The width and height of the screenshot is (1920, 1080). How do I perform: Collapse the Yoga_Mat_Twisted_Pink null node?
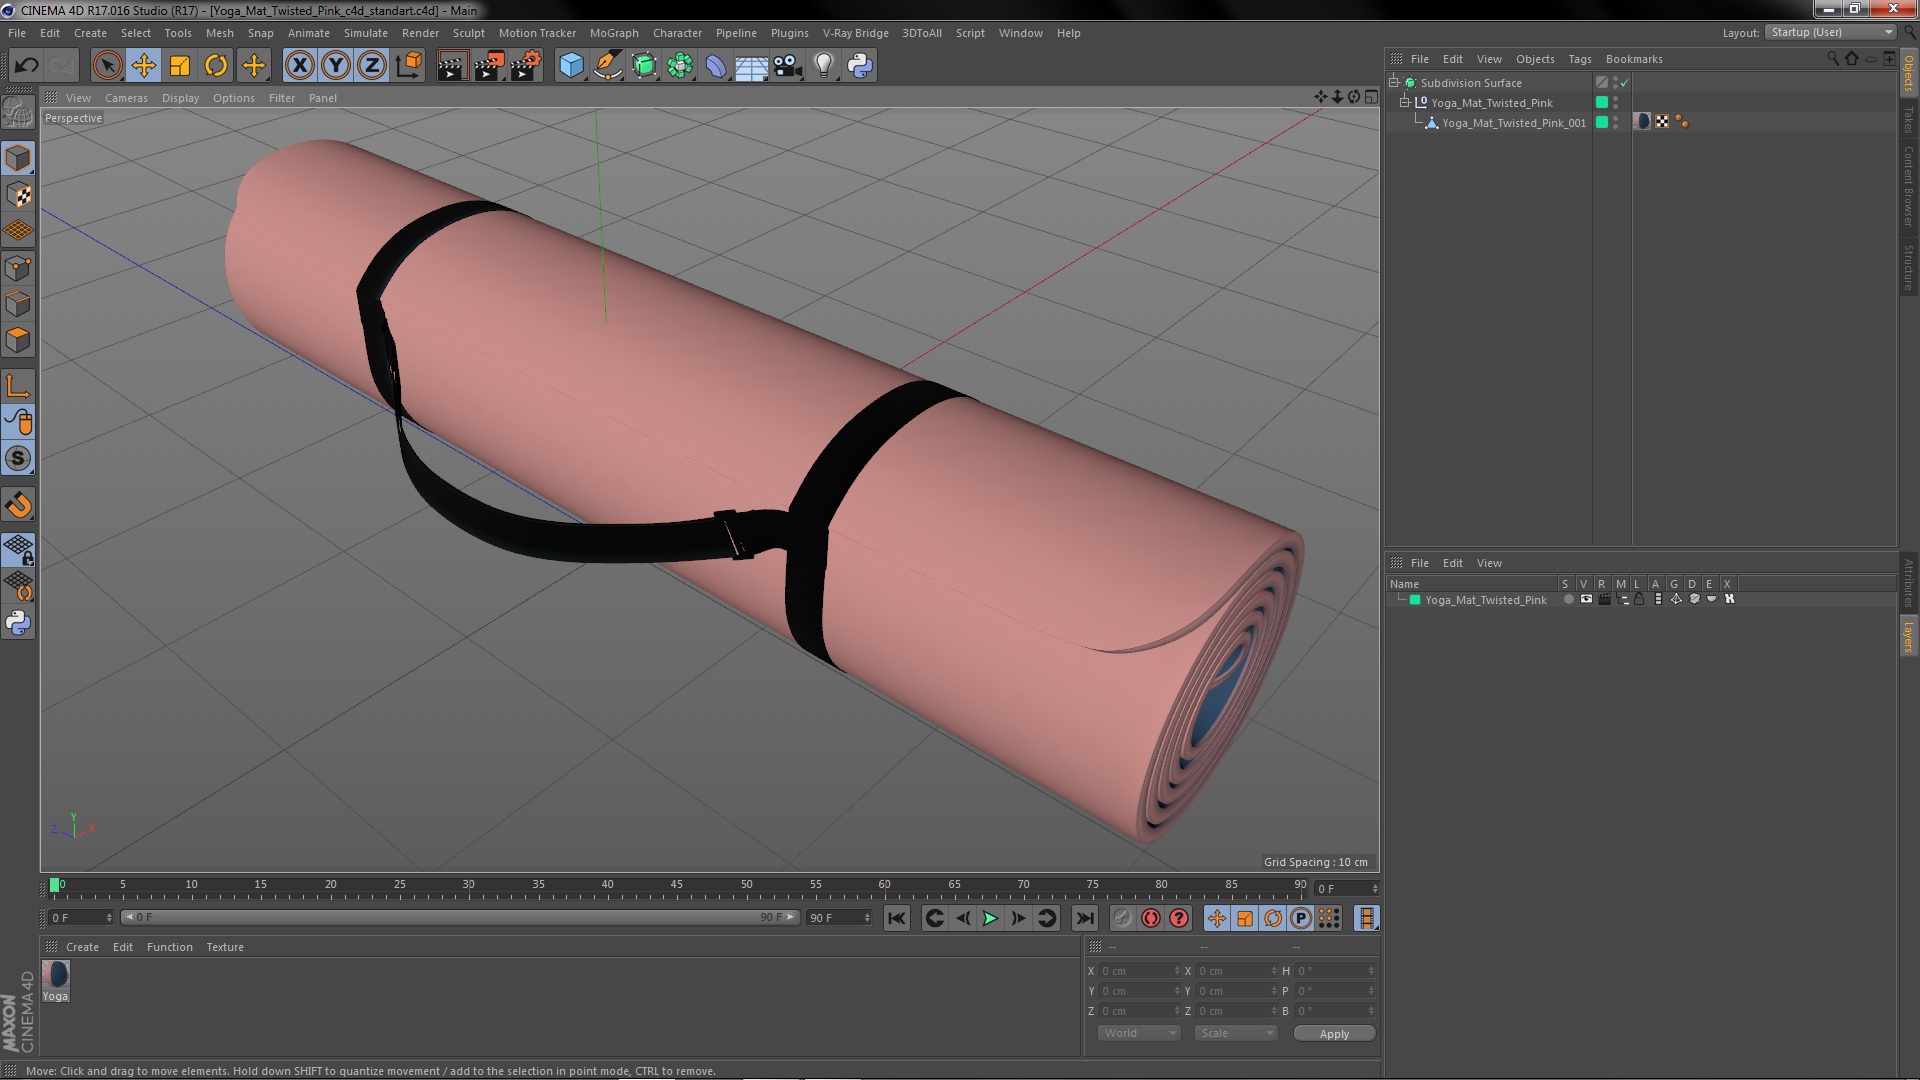(1404, 102)
